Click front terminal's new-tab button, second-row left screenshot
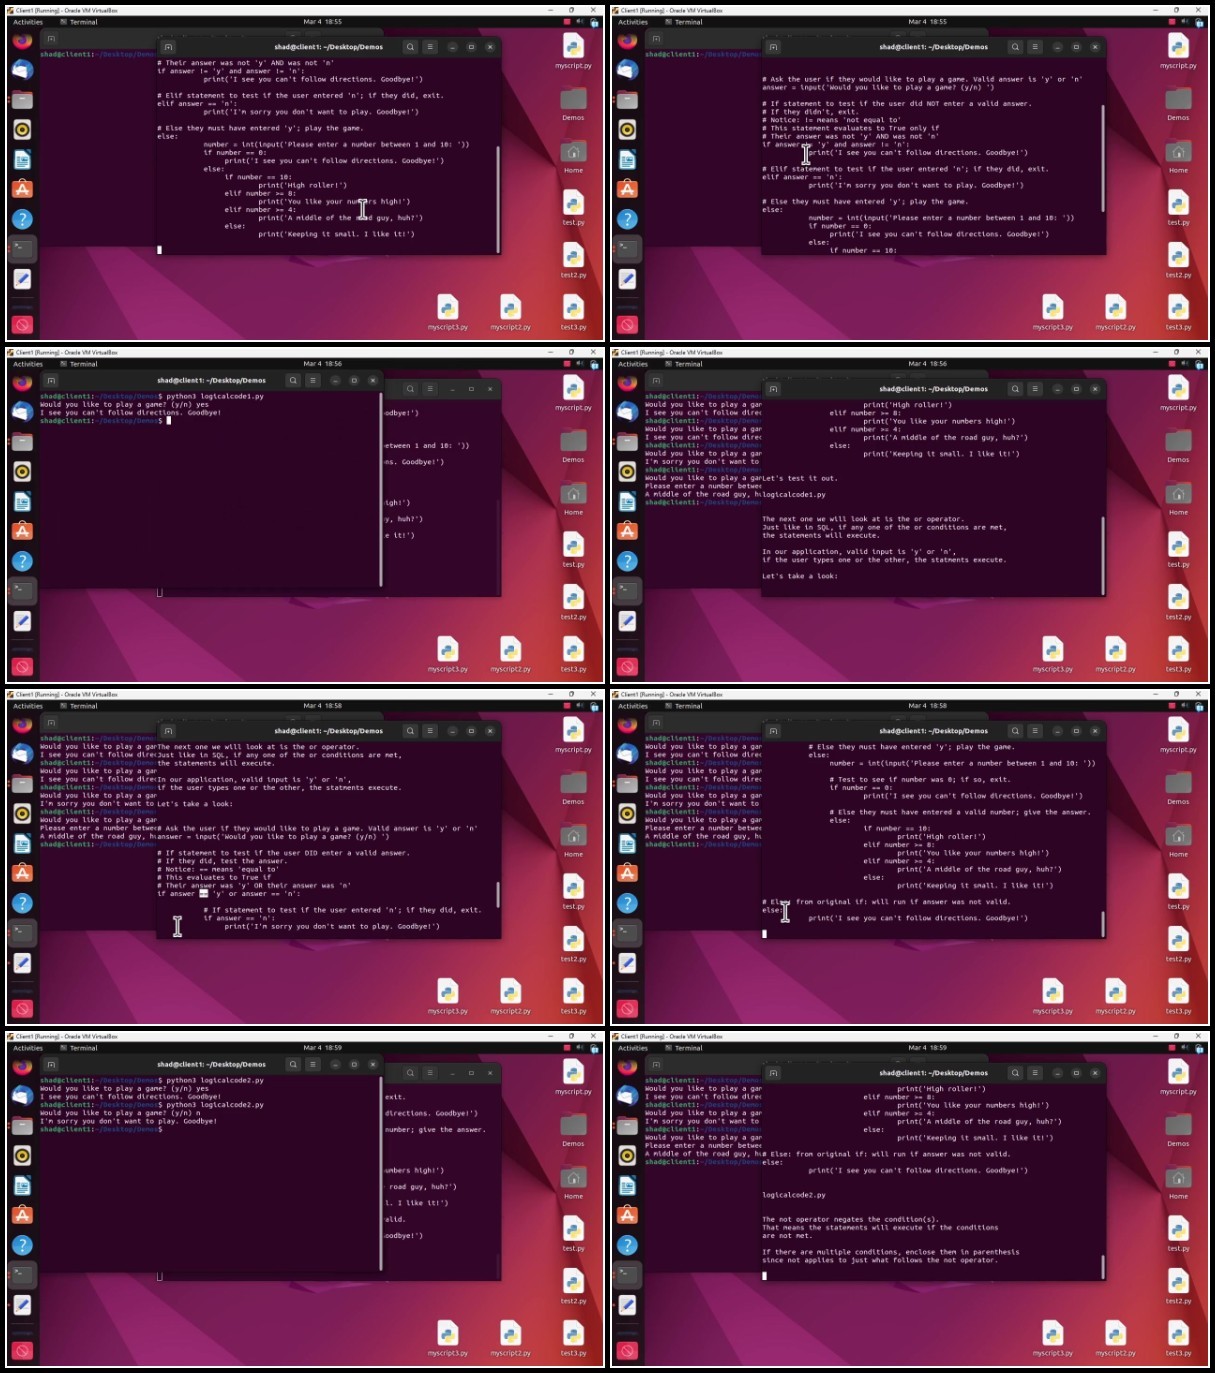Viewport: 1215px width, 1373px height. [50, 380]
